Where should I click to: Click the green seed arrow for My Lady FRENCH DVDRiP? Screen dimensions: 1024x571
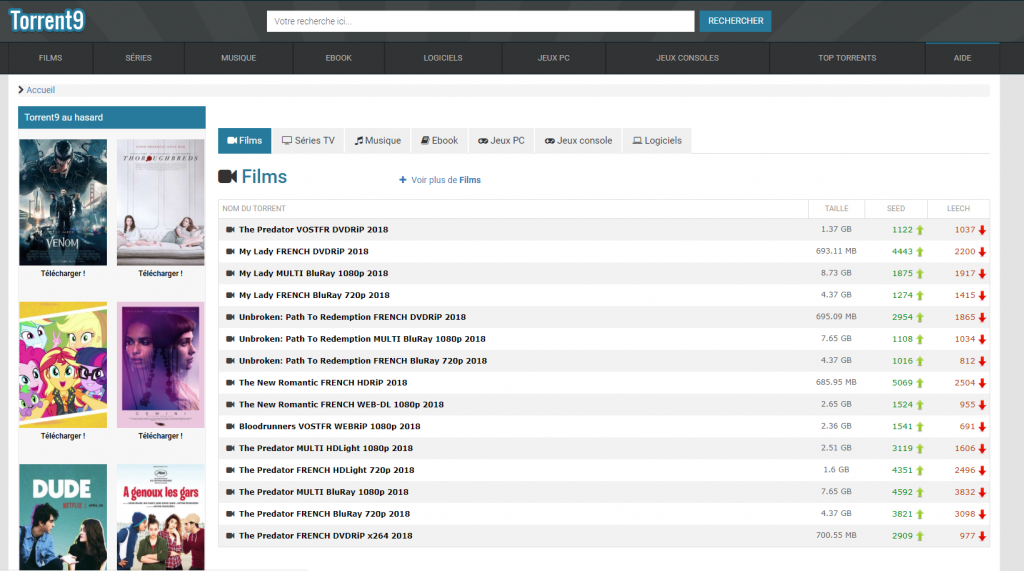coord(920,252)
